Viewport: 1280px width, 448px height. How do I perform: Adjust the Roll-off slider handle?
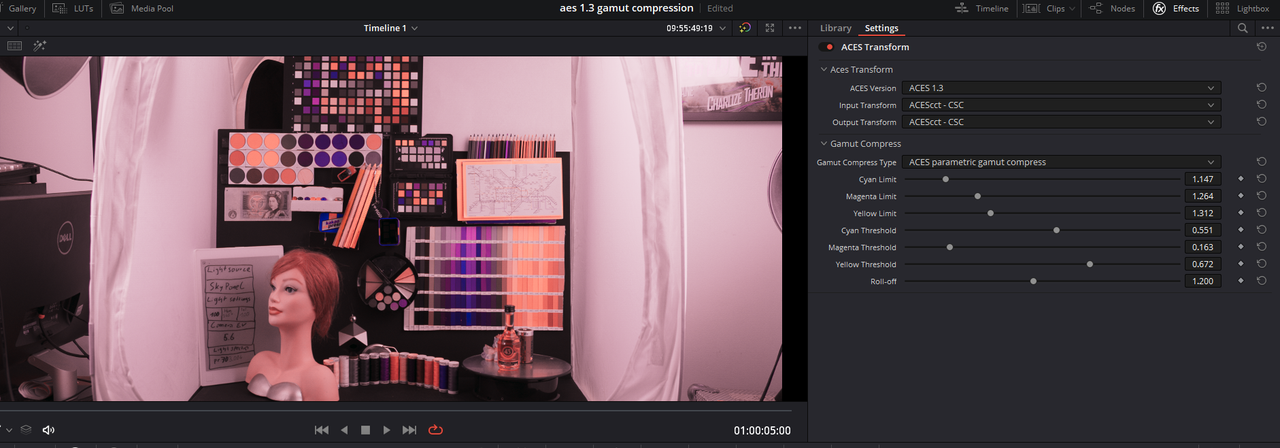(1033, 281)
